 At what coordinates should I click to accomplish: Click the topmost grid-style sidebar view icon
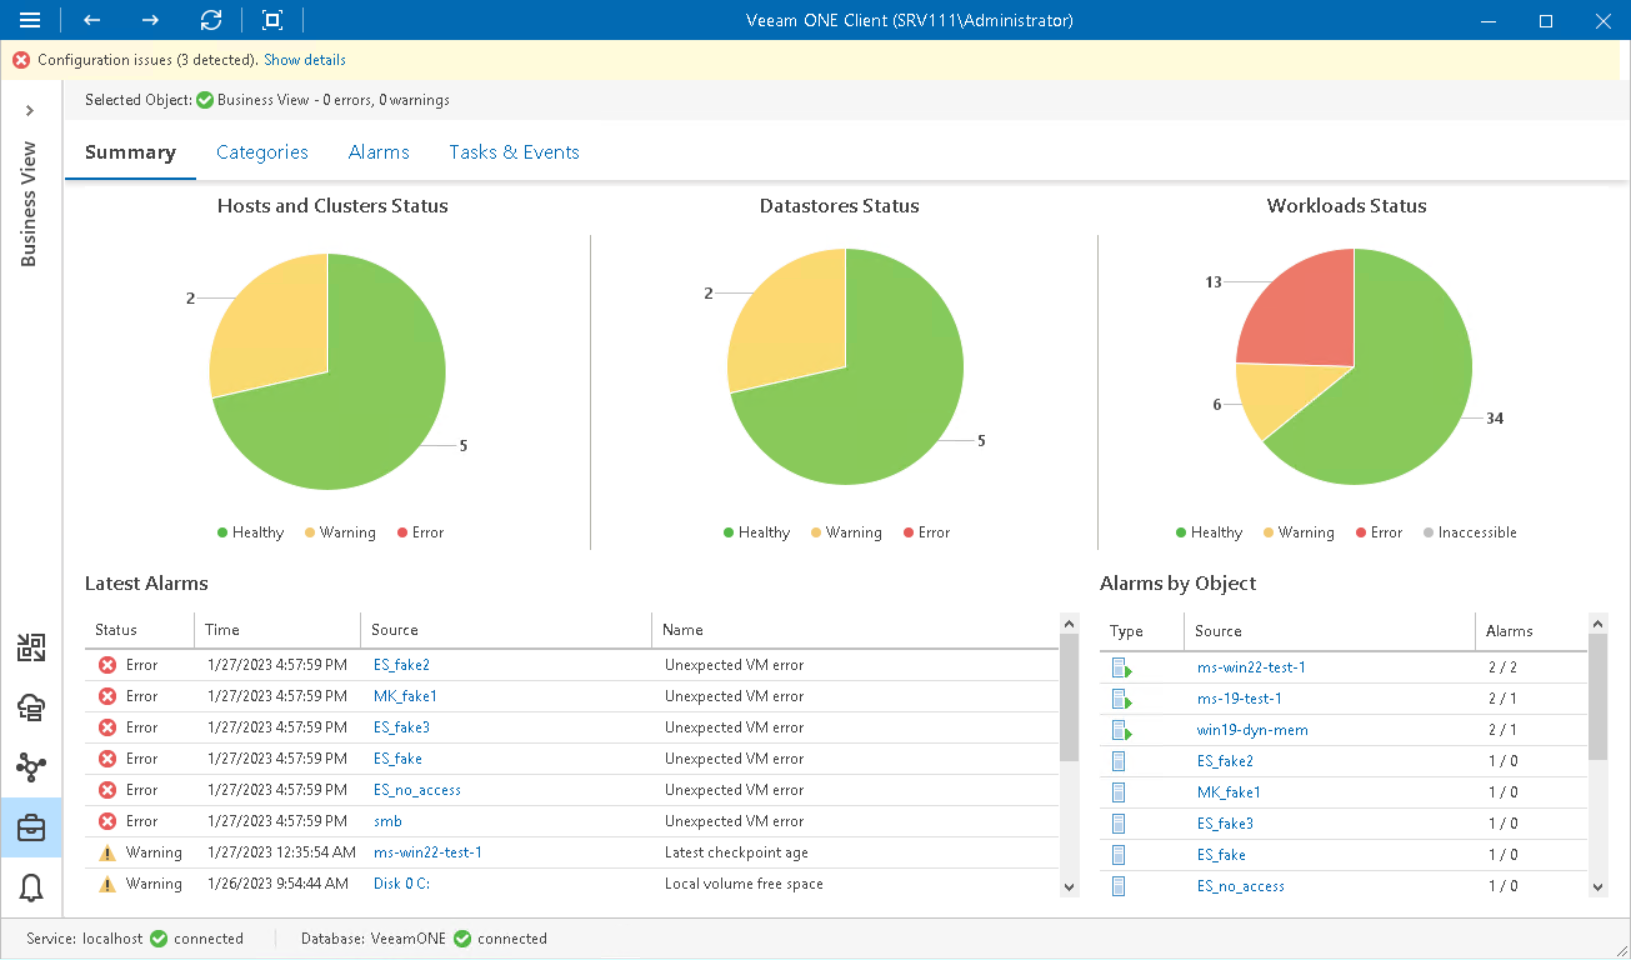coord(31,648)
